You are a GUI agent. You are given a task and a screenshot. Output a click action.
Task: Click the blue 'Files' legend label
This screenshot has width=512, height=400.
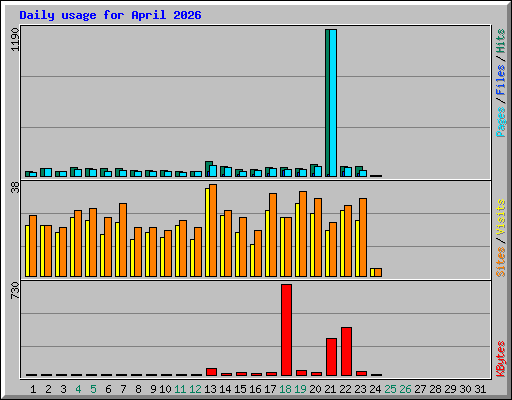pyautogui.click(x=501, y=80)
